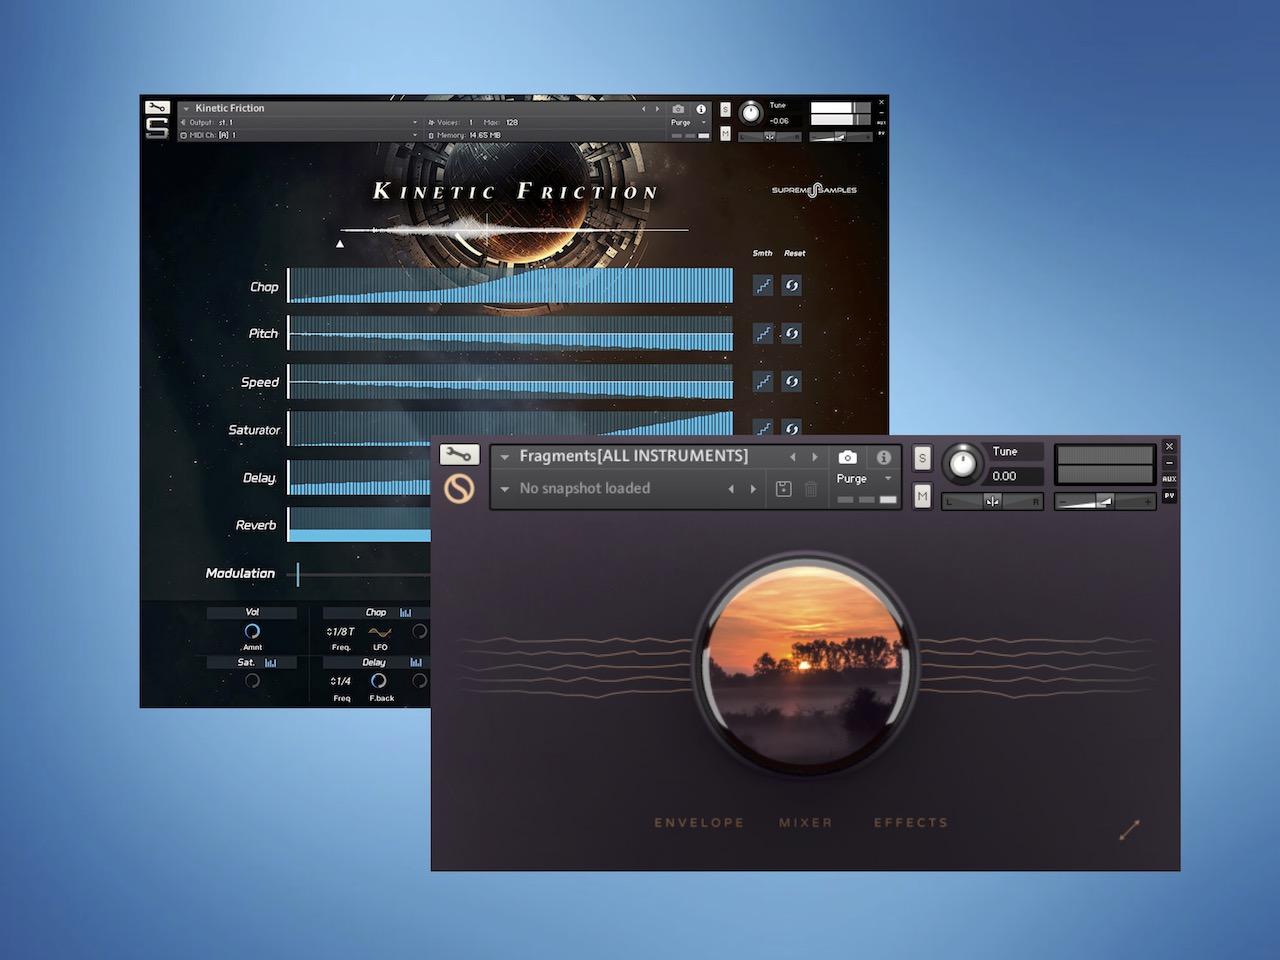Click the Modulation slider handle

298,574
